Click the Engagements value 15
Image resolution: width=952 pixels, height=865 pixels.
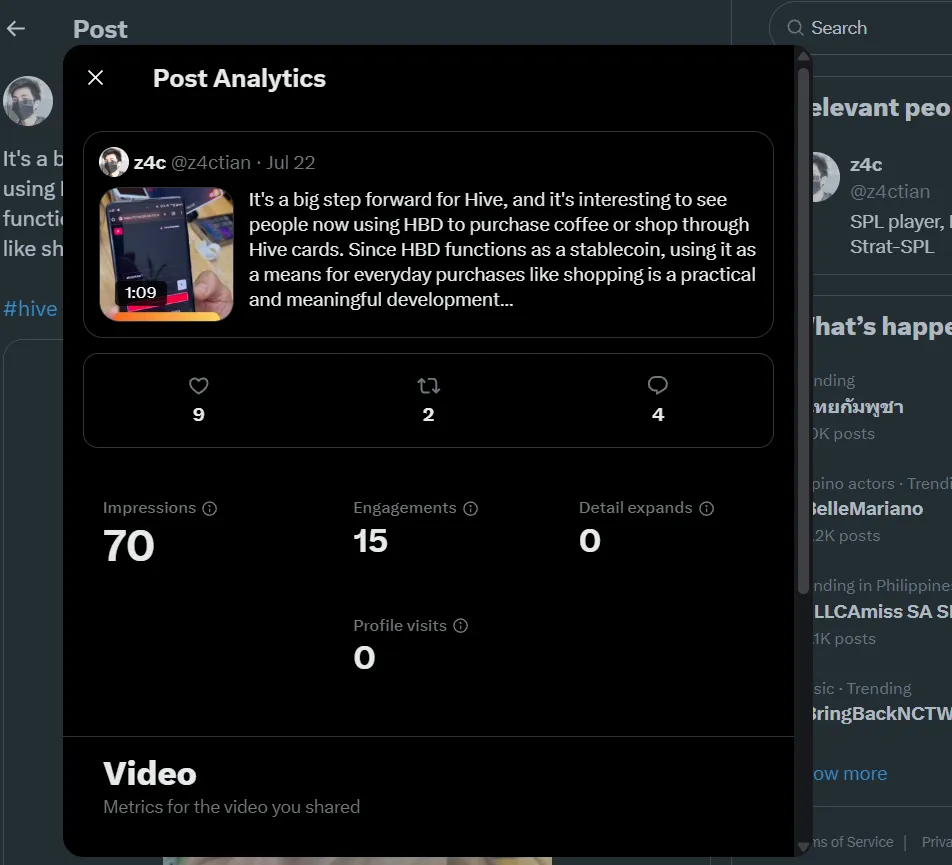[x=370, y=541]
